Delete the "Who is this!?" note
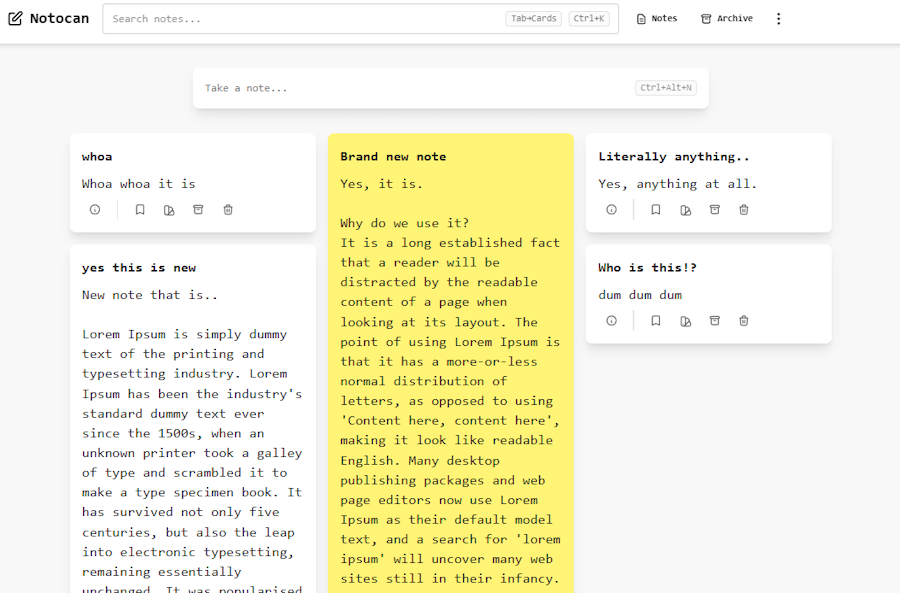900x593 pixels. click(743, 320)
